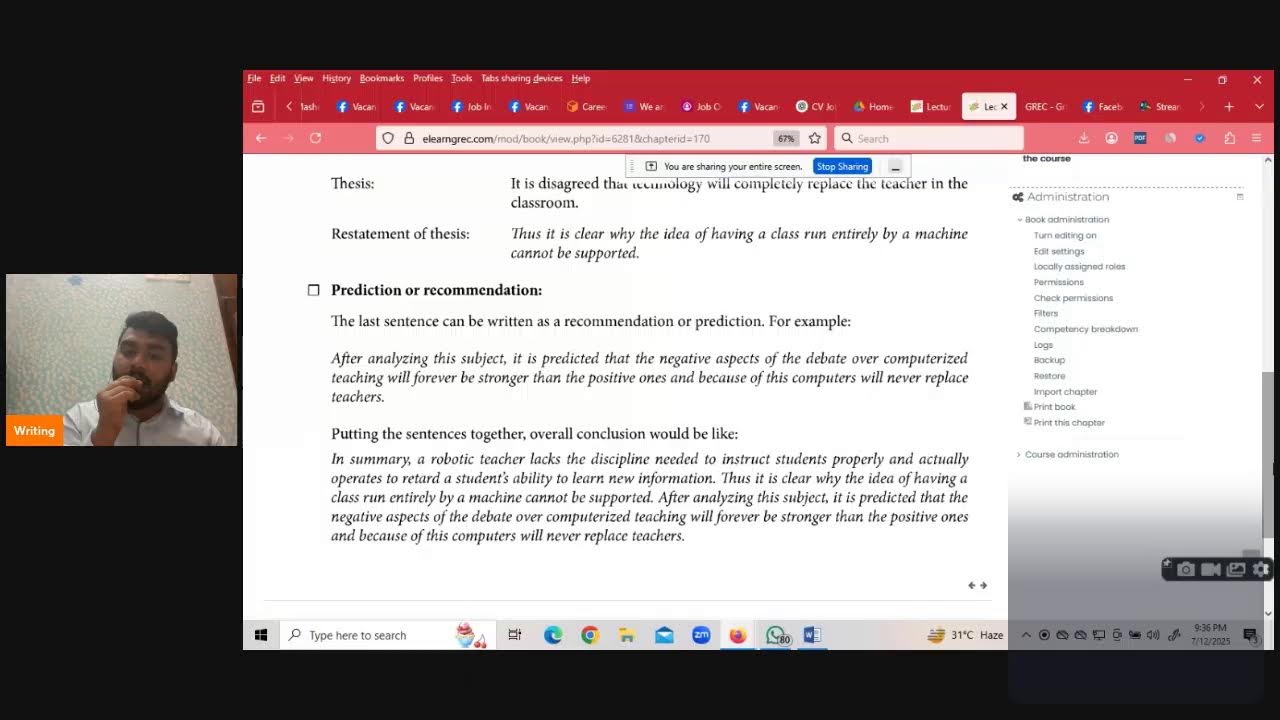Click the blue checkmark extension icon
Viewport: 1280px width, 720px height.
point(1200,138)
